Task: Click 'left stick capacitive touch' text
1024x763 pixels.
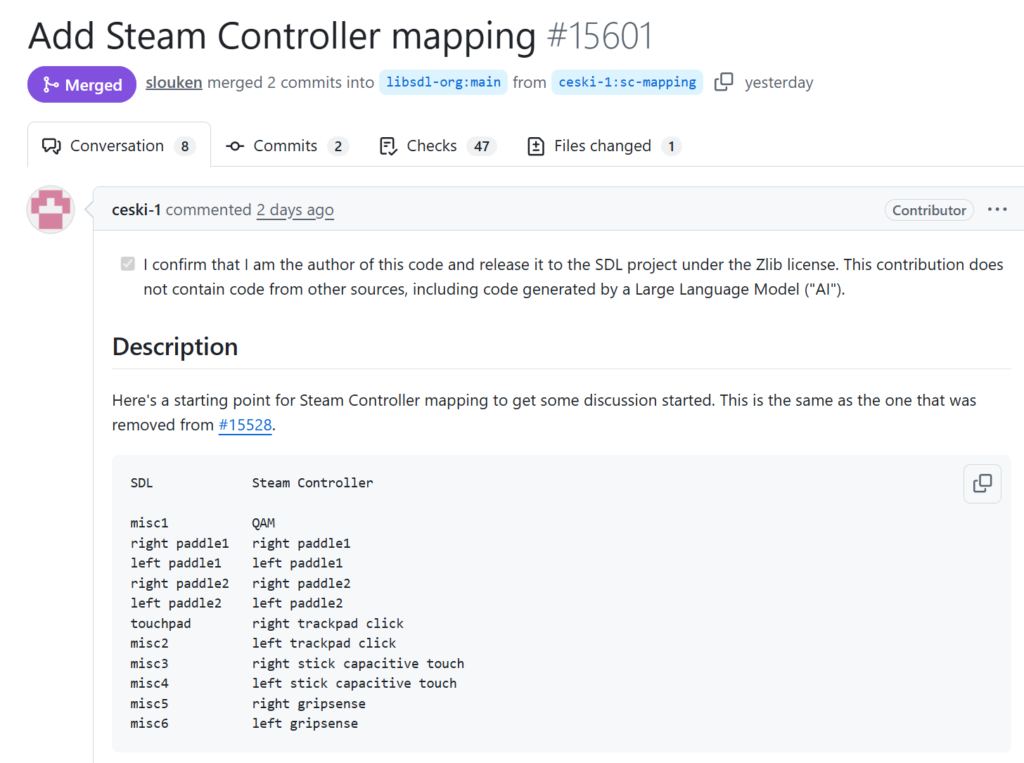Action: click(354, 683)
